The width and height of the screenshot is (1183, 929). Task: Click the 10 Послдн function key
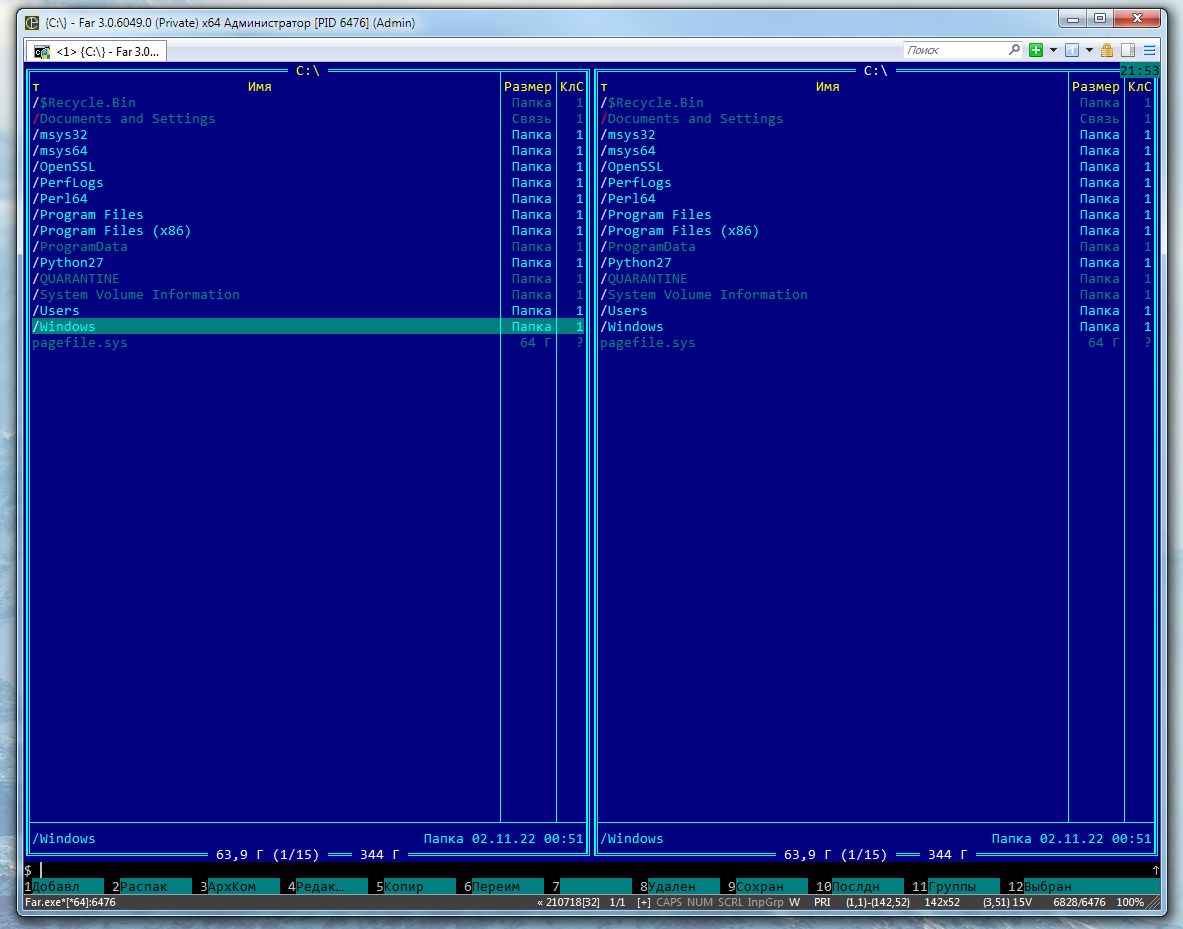tap(859, 886)
